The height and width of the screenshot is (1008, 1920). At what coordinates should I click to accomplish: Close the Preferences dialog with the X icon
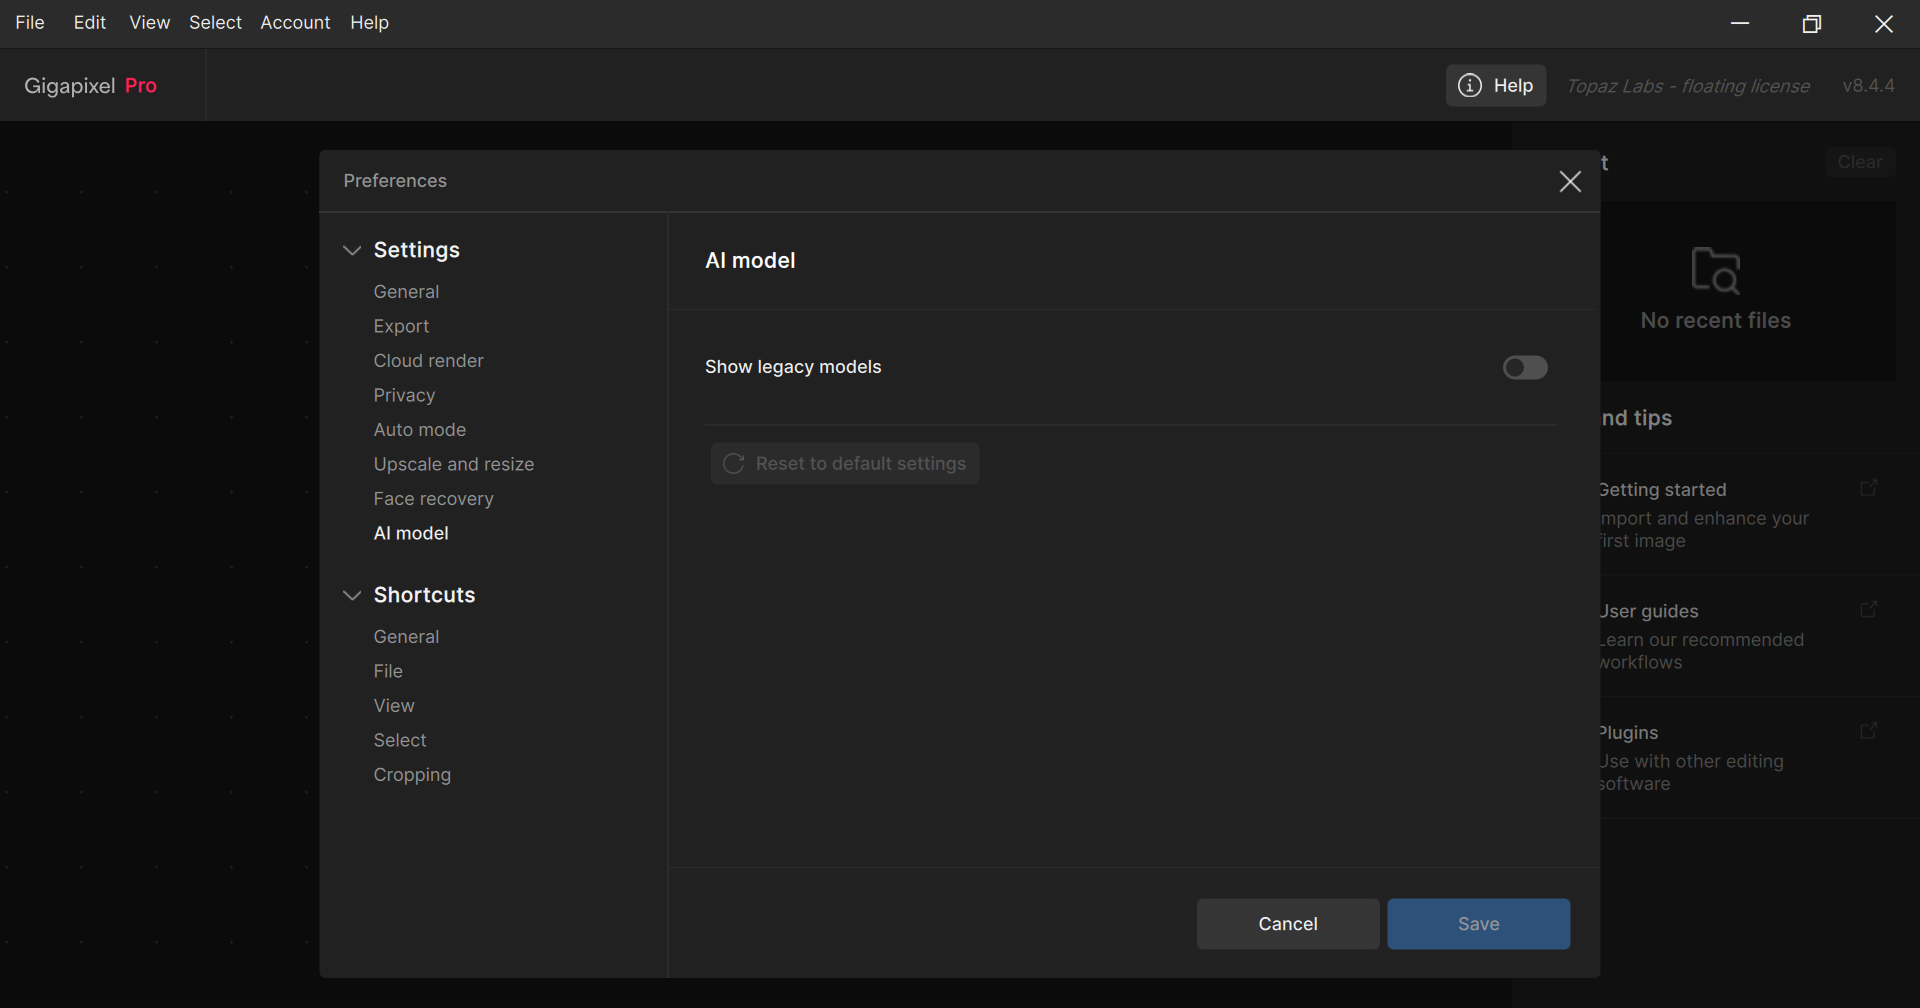point(1570,181)
